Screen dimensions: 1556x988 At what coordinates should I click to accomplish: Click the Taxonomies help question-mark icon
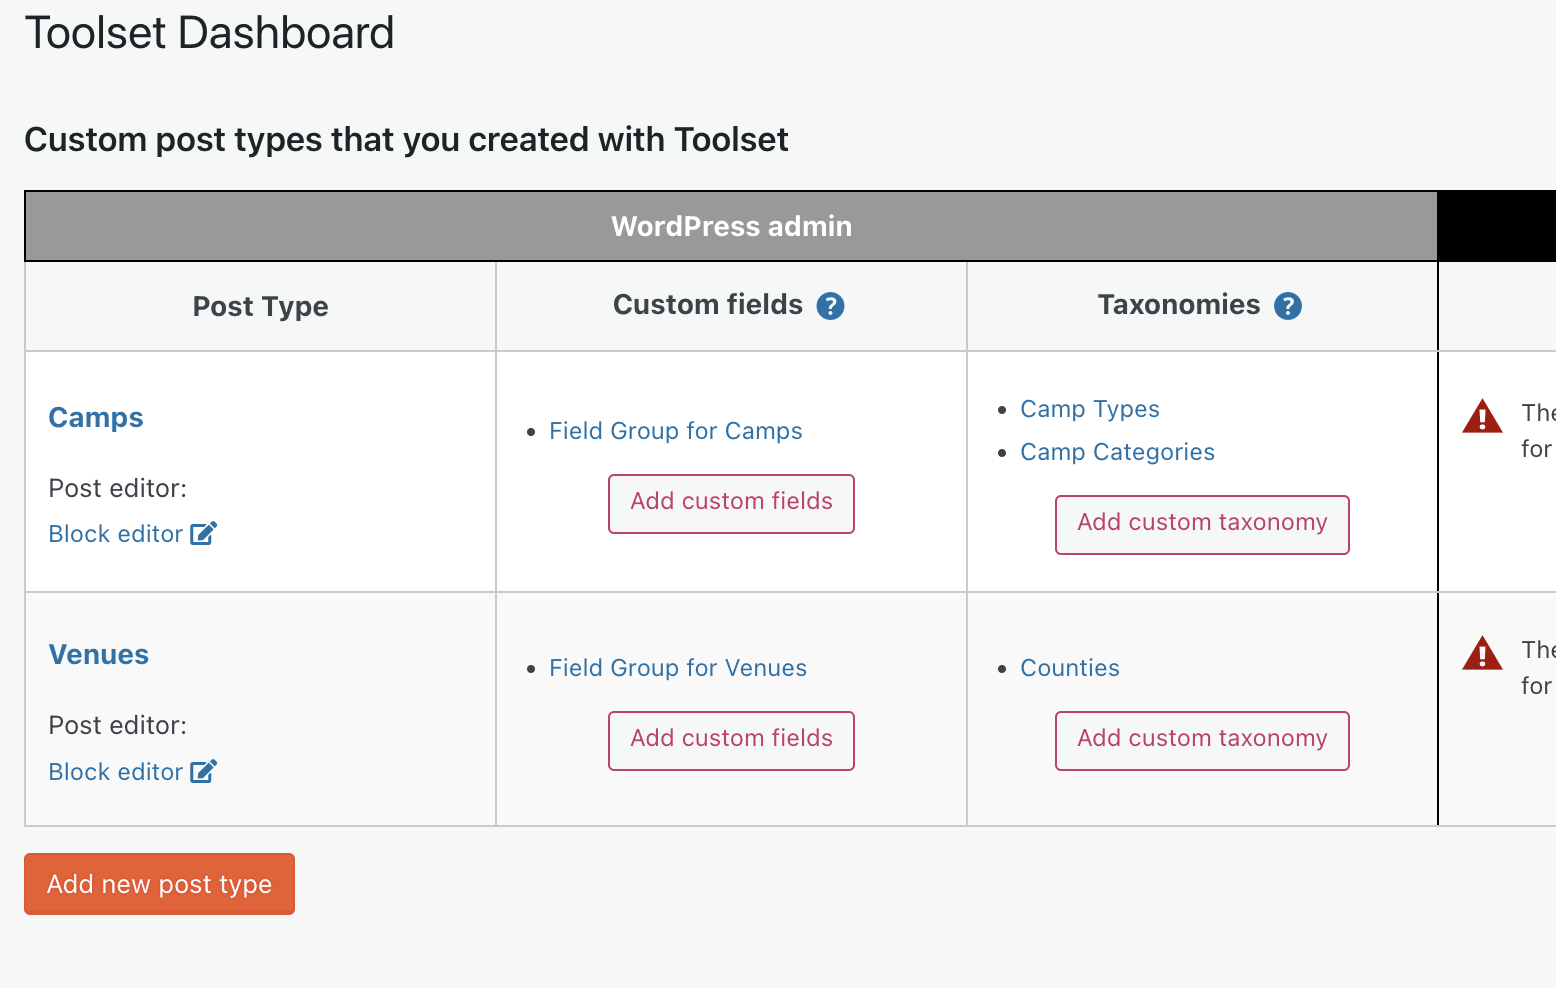[1288, 306]
